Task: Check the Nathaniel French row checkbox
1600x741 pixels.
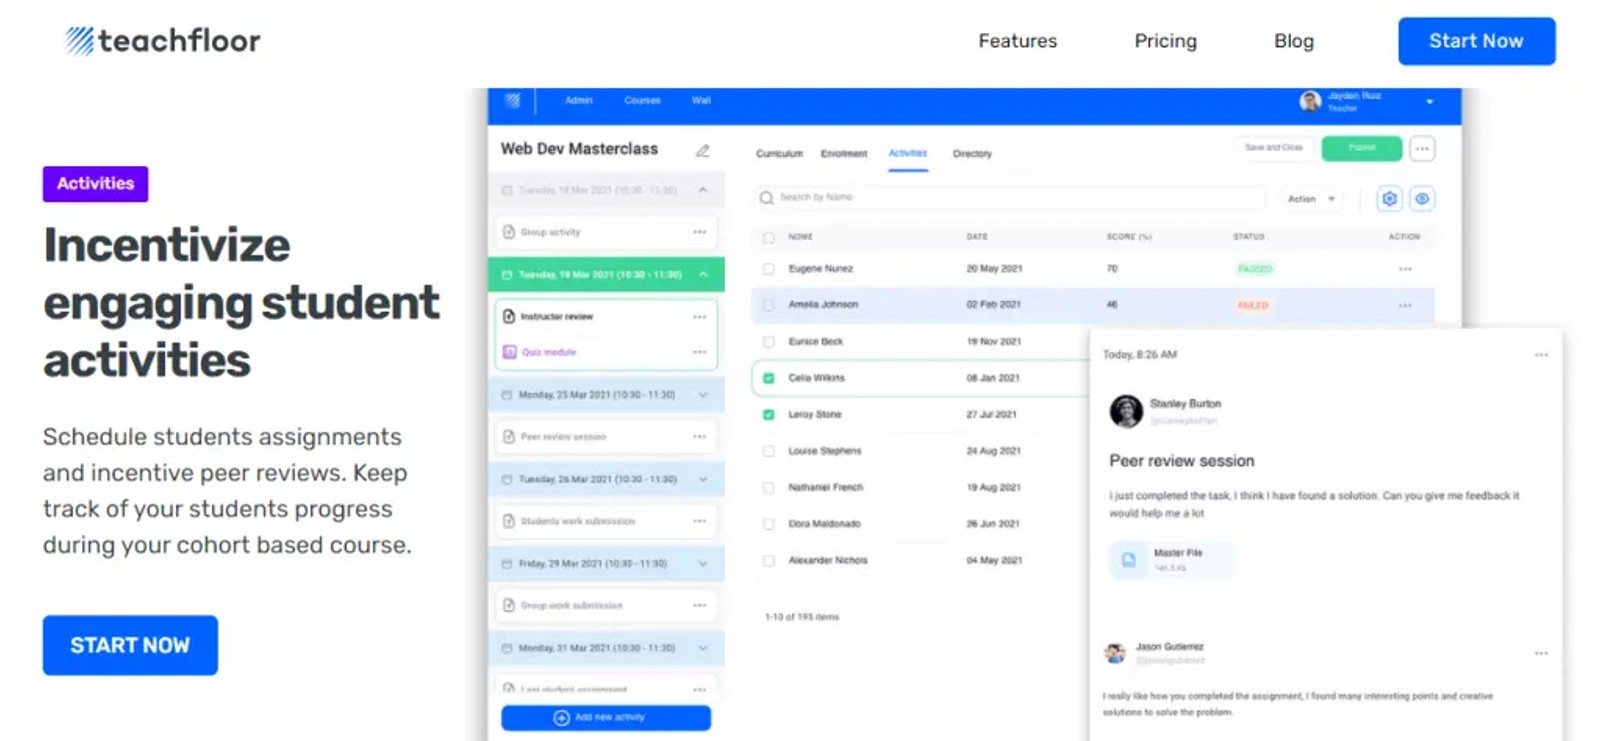Action: [768, 488]
